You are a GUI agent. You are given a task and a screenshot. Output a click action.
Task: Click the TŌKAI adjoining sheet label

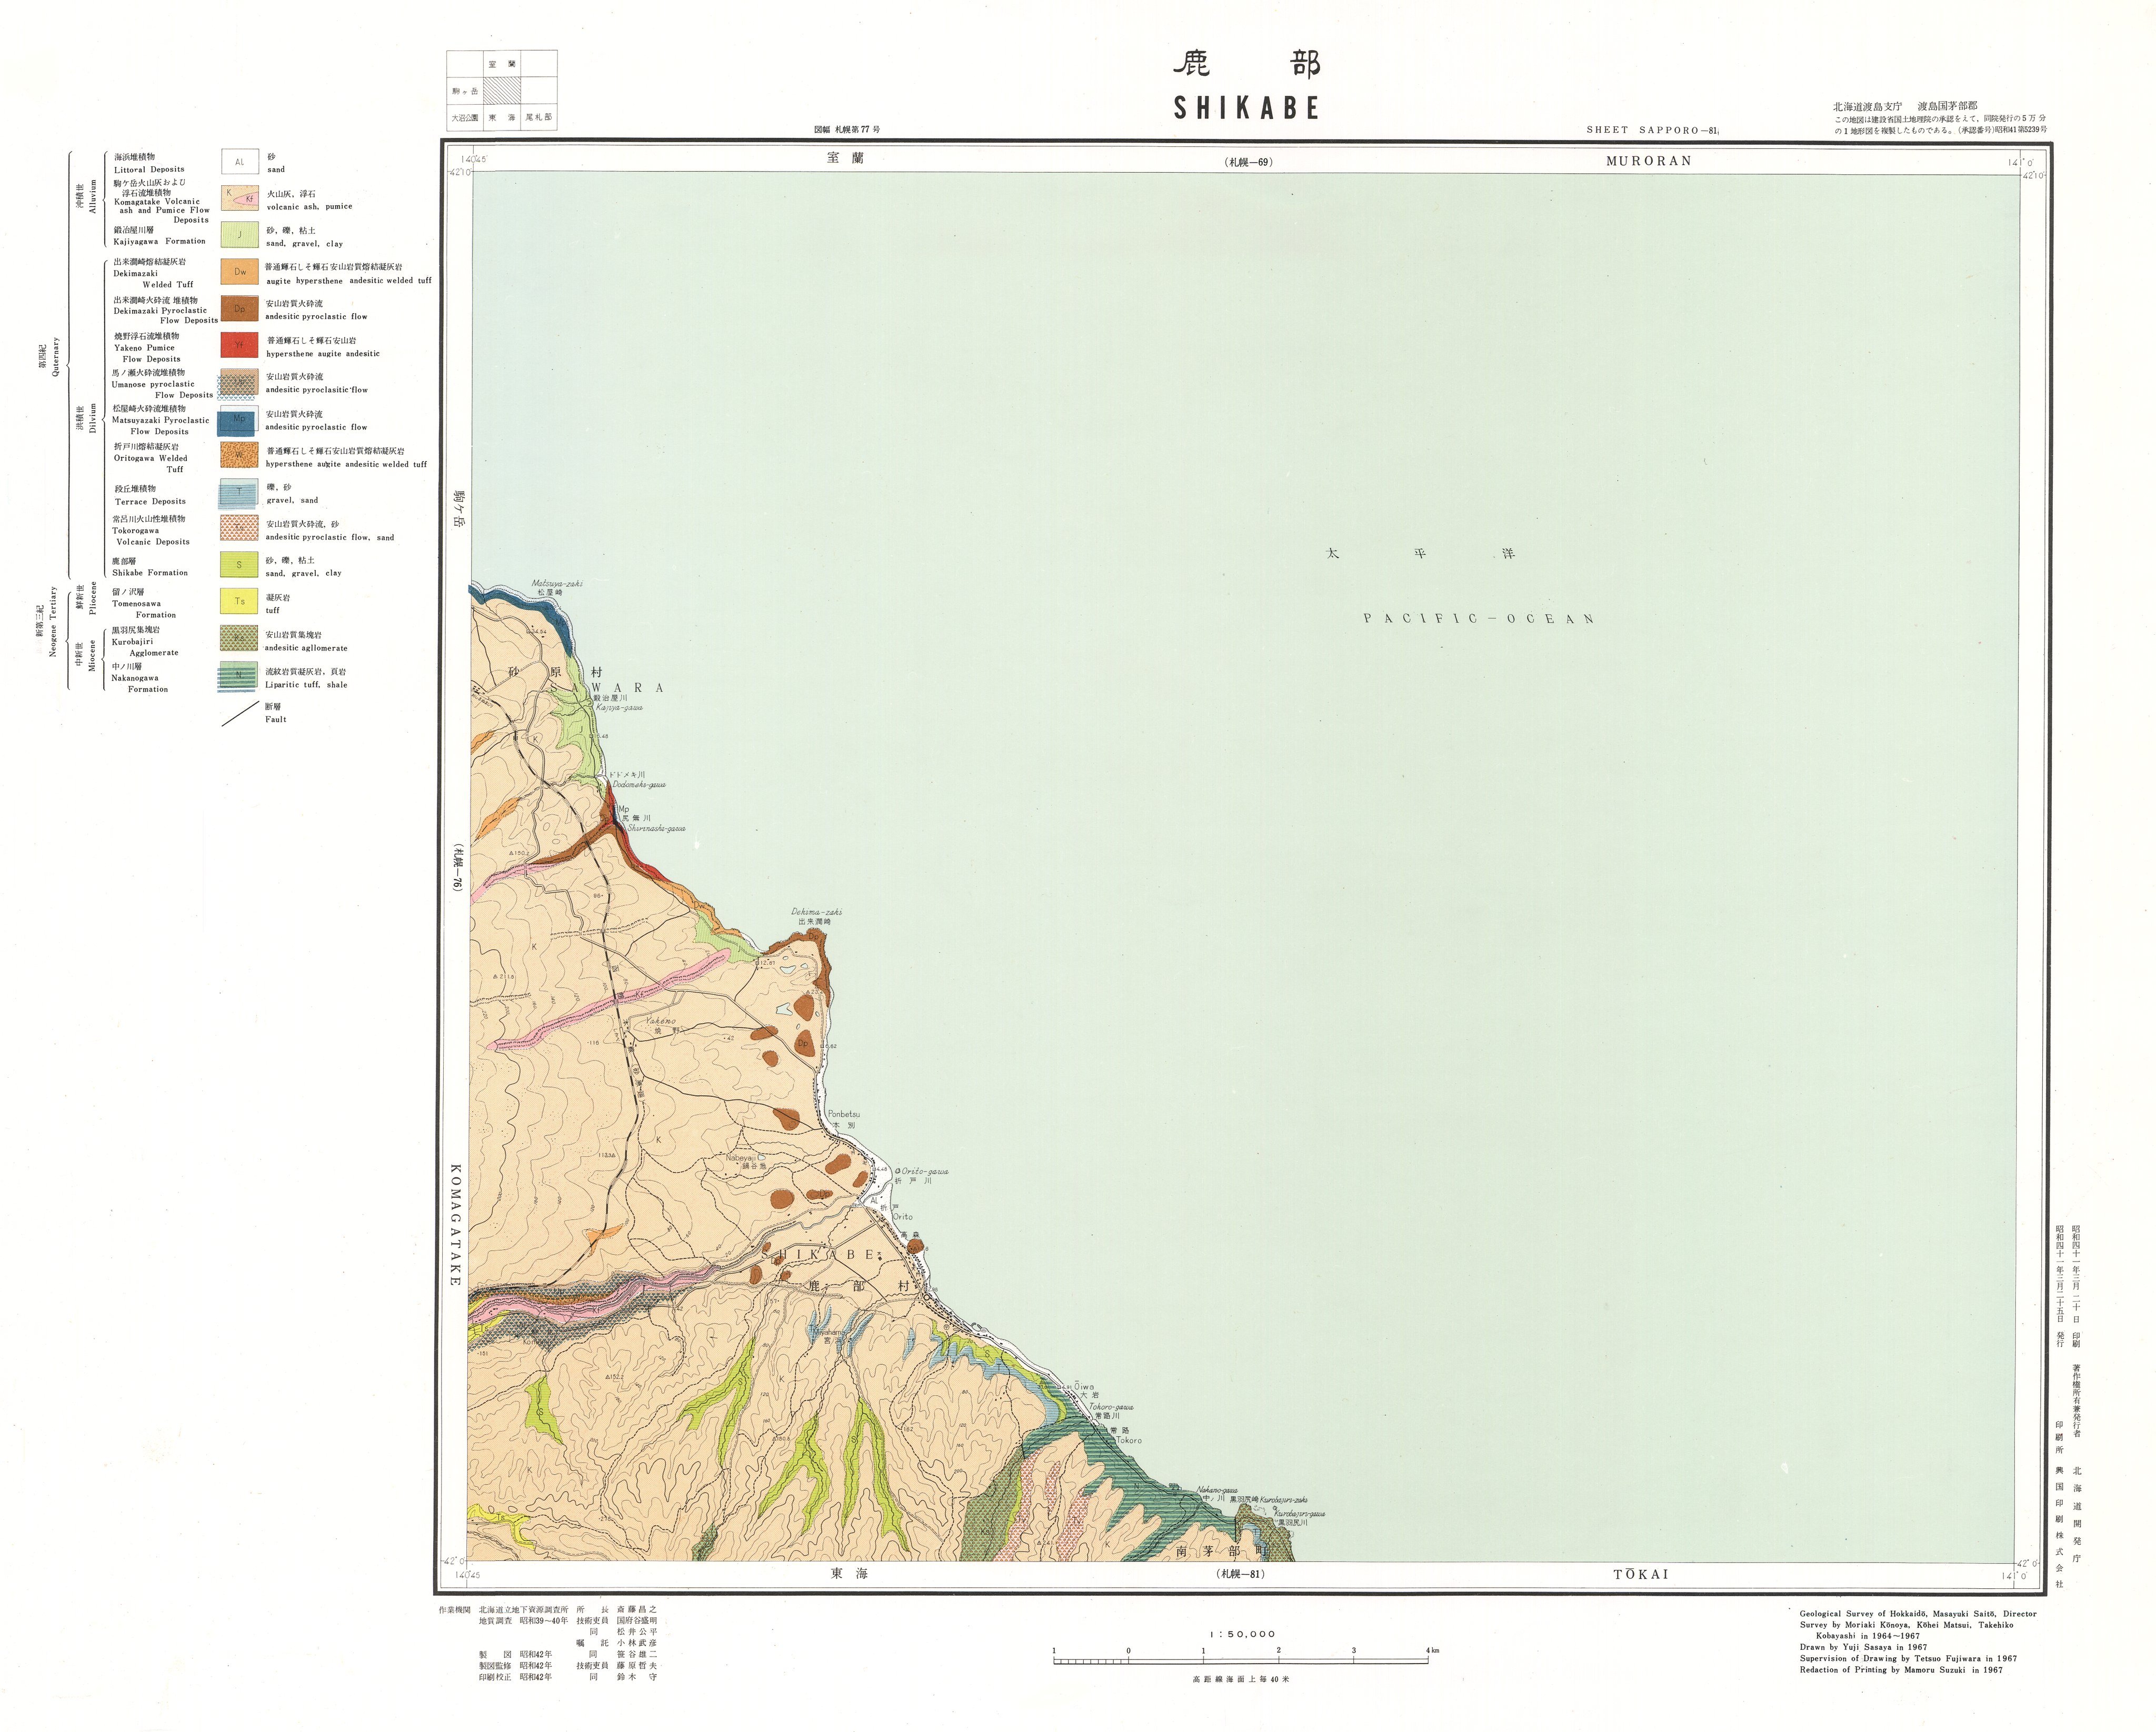coord(1640,1574)
